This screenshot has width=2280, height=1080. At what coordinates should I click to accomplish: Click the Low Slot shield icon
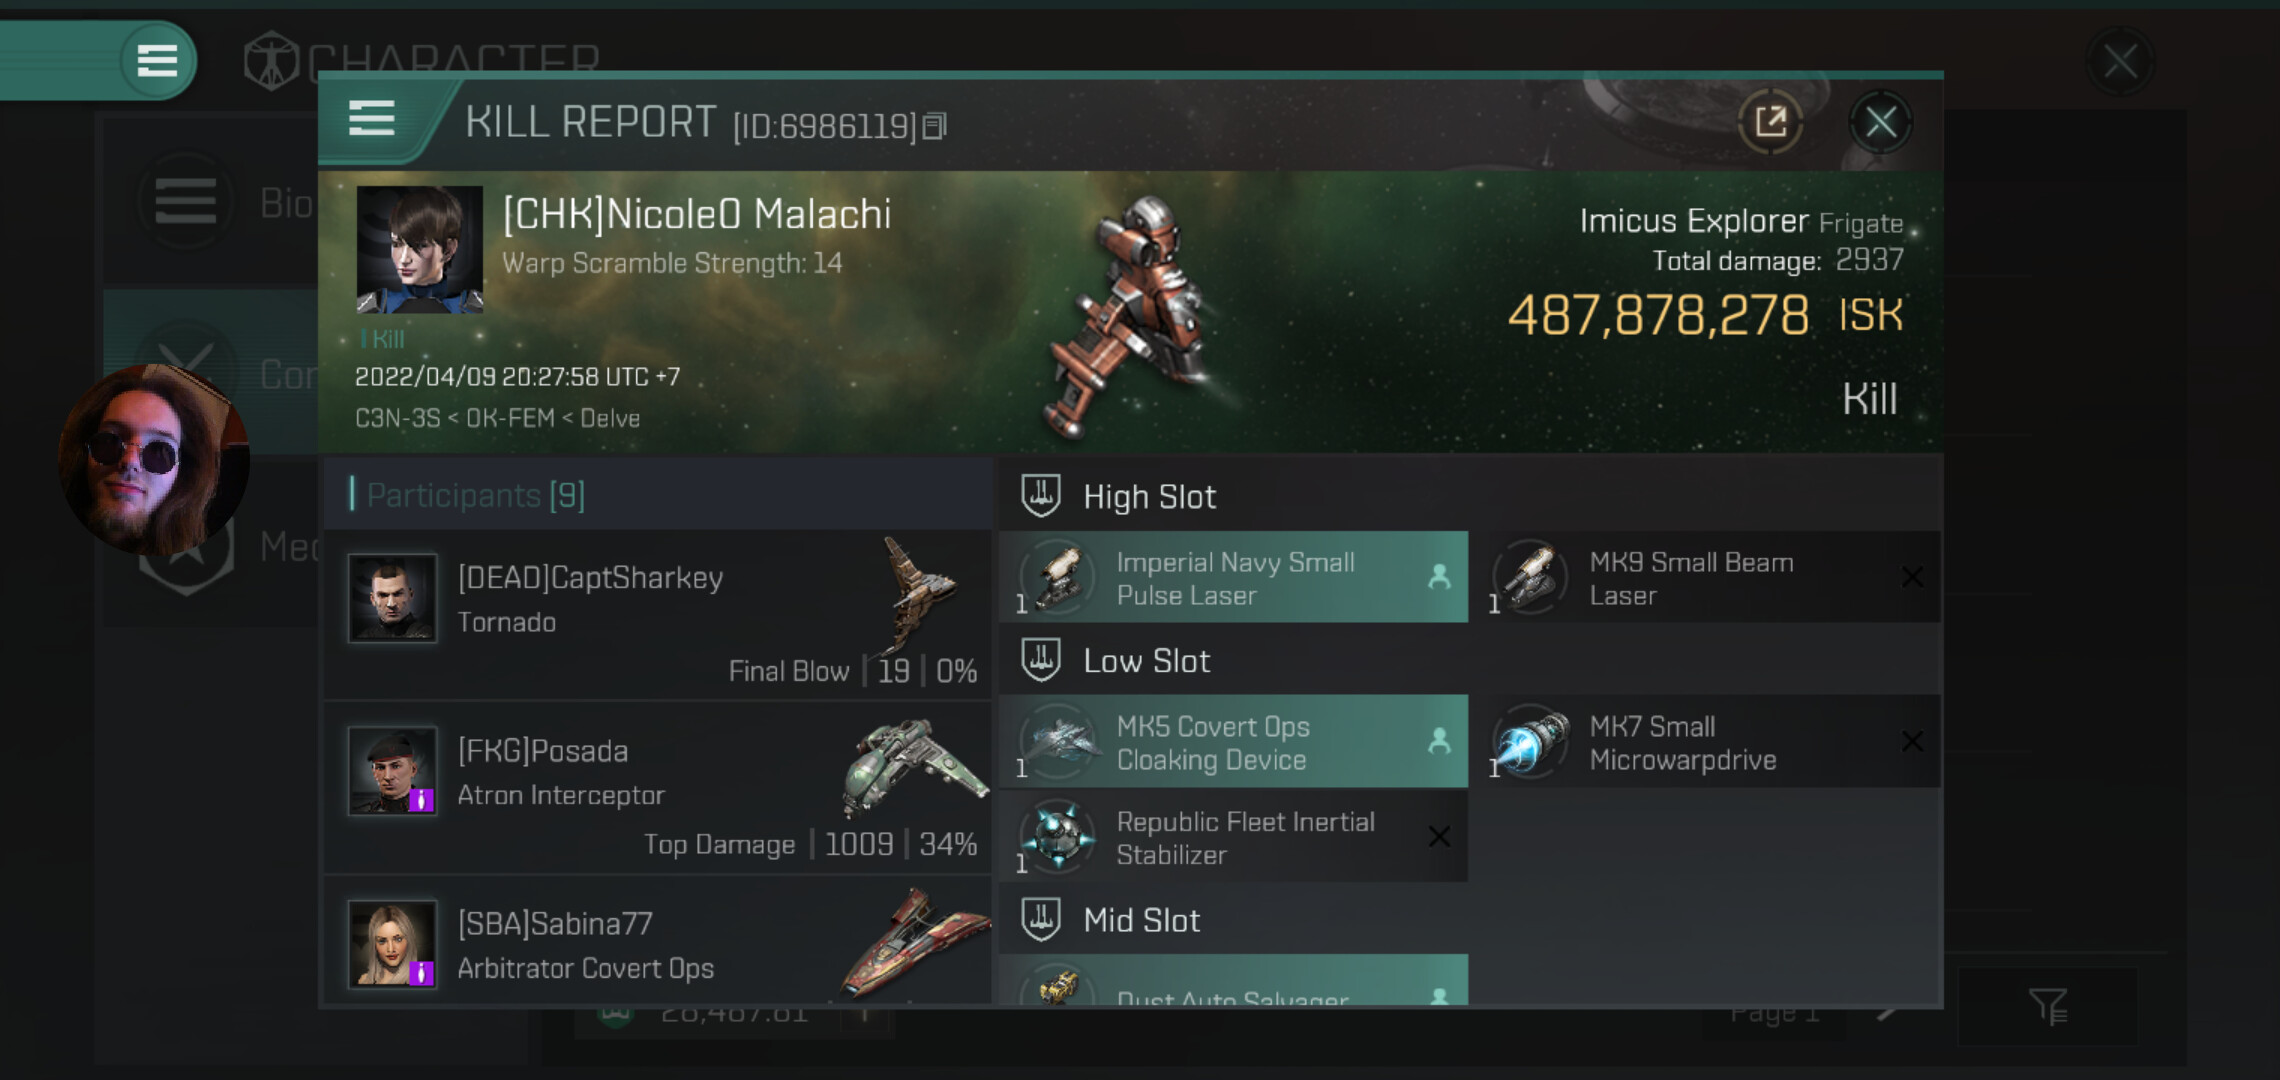click(x=1040, y=660)
